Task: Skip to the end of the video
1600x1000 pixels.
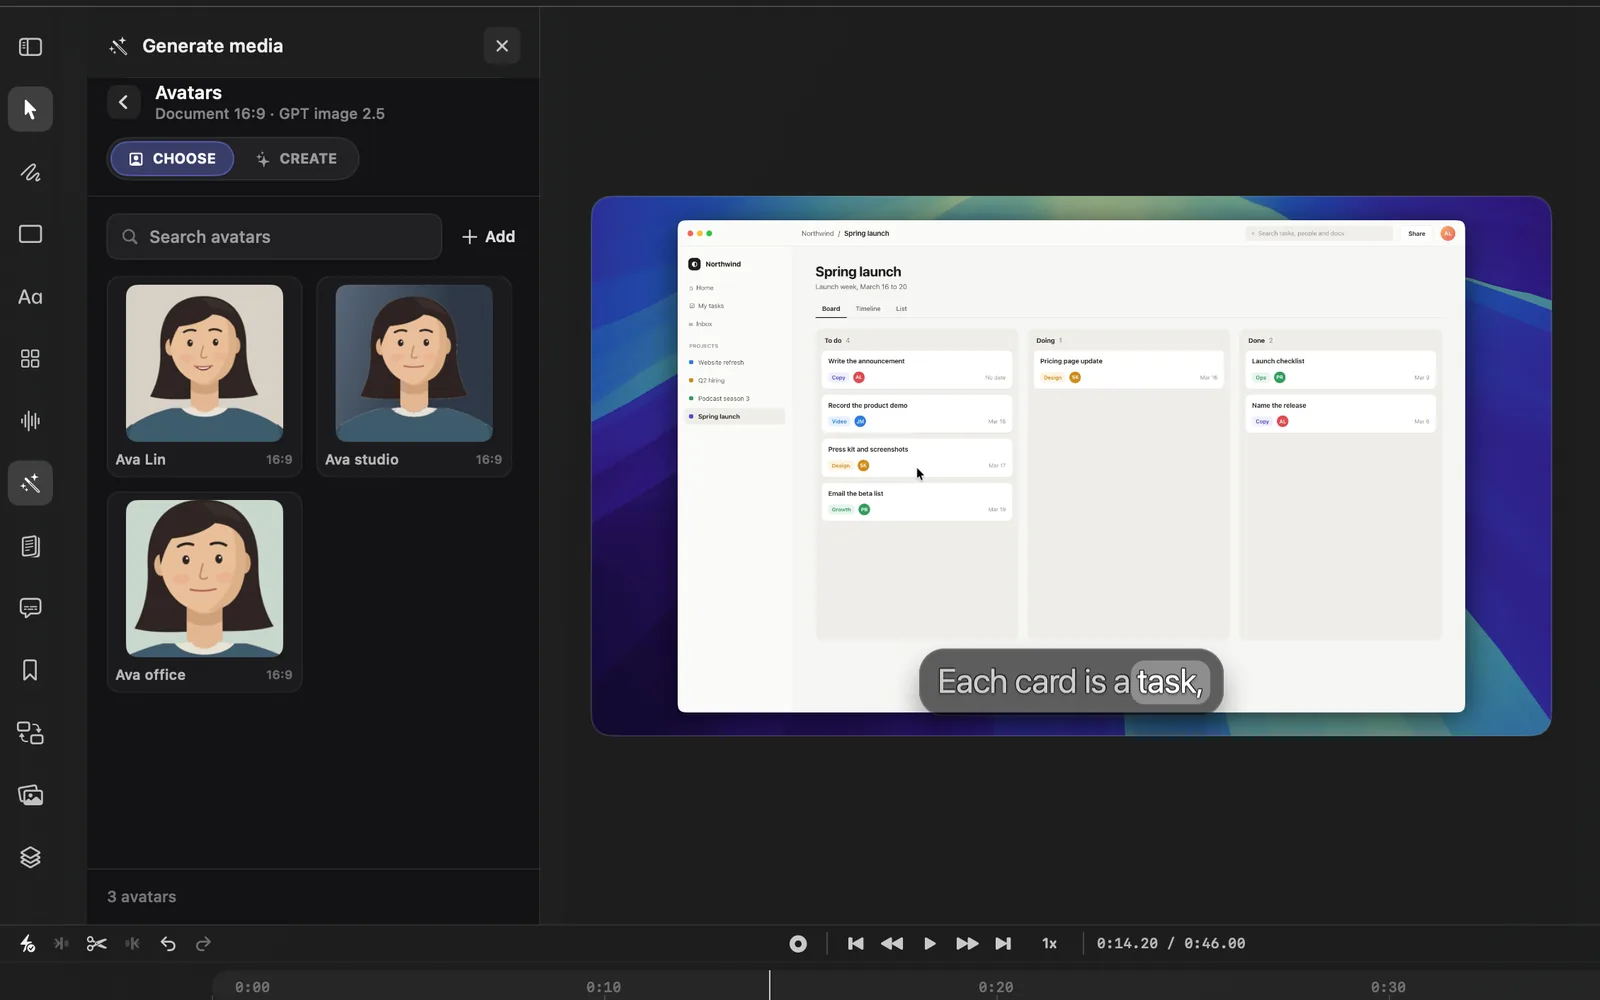Action: [x=1003, y=943]
